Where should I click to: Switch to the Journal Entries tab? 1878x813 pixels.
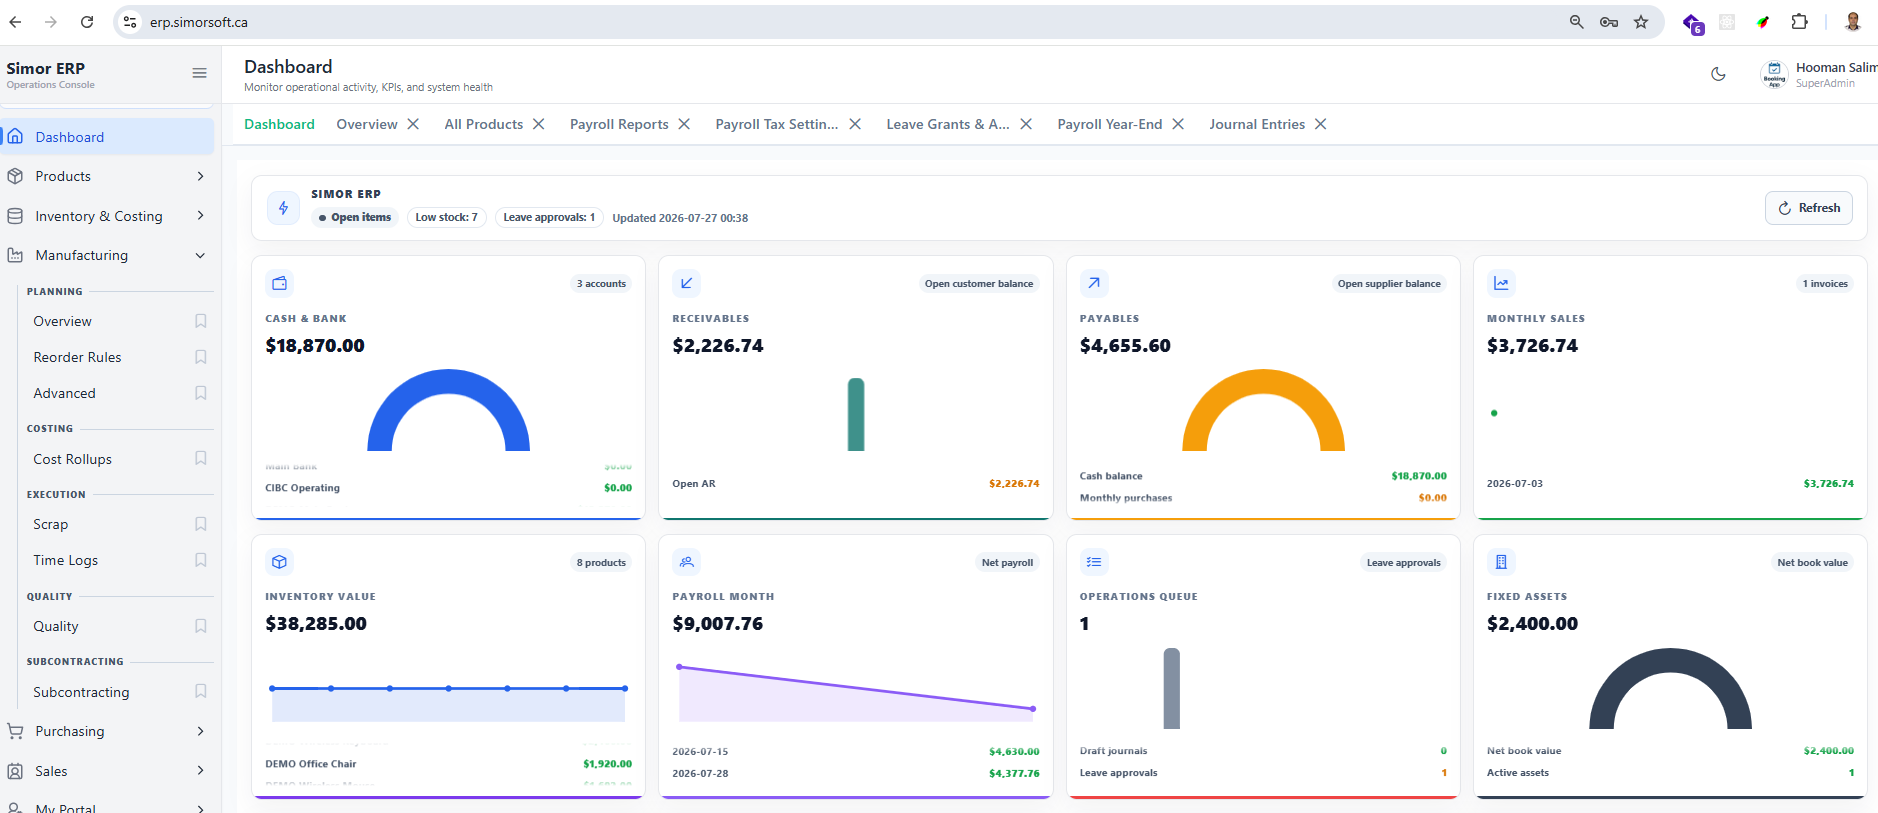(1257, 124)
